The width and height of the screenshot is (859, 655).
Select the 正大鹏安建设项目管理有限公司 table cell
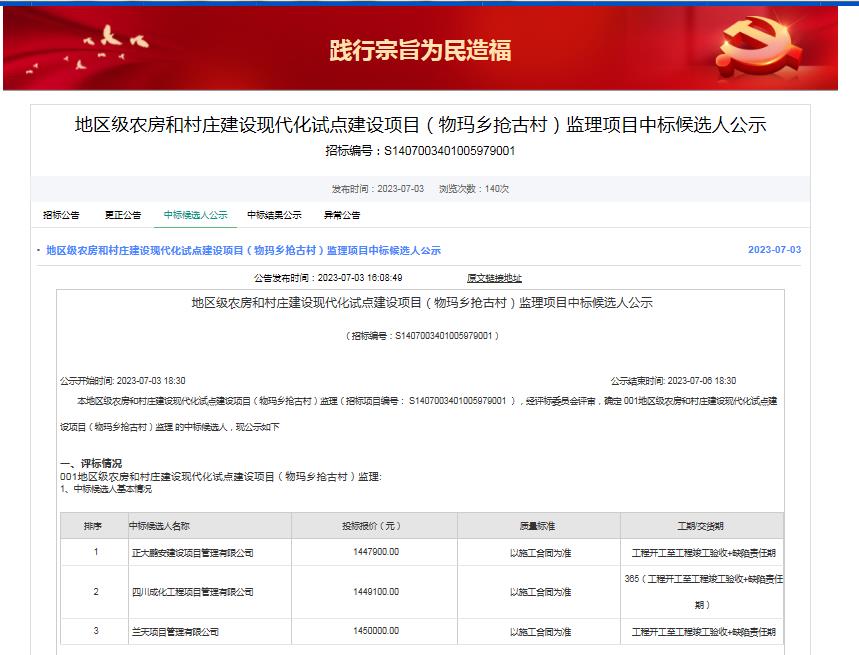coord(191,552)
